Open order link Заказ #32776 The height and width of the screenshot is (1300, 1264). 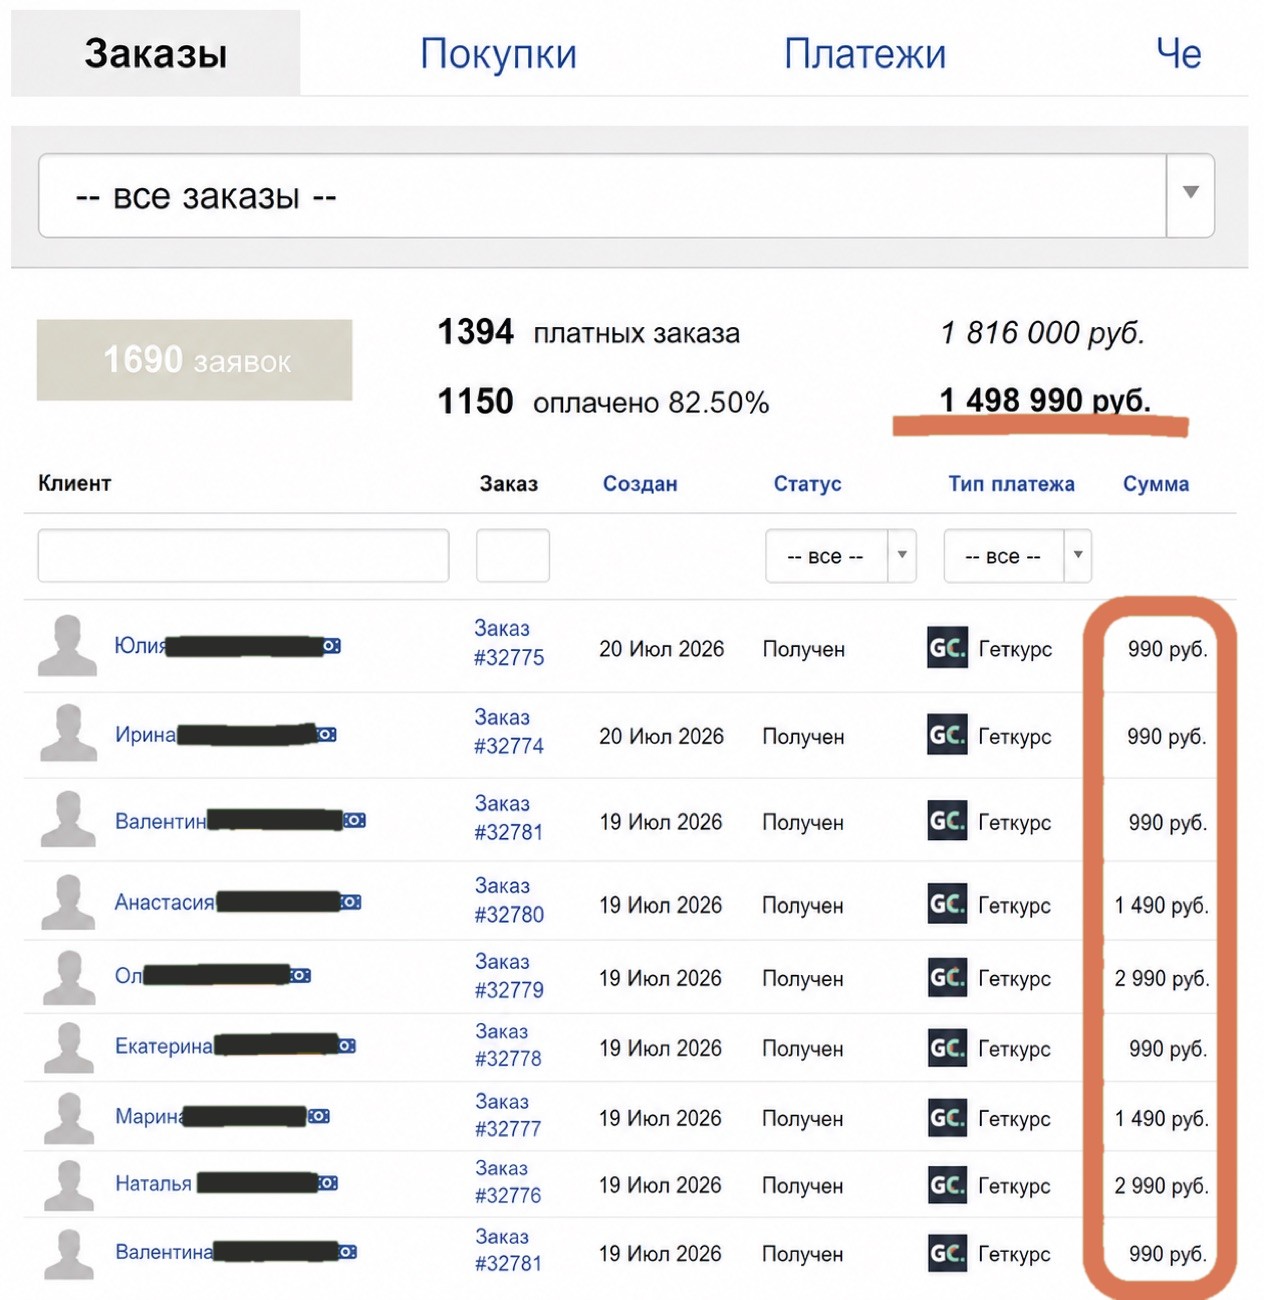point(508,1182)
